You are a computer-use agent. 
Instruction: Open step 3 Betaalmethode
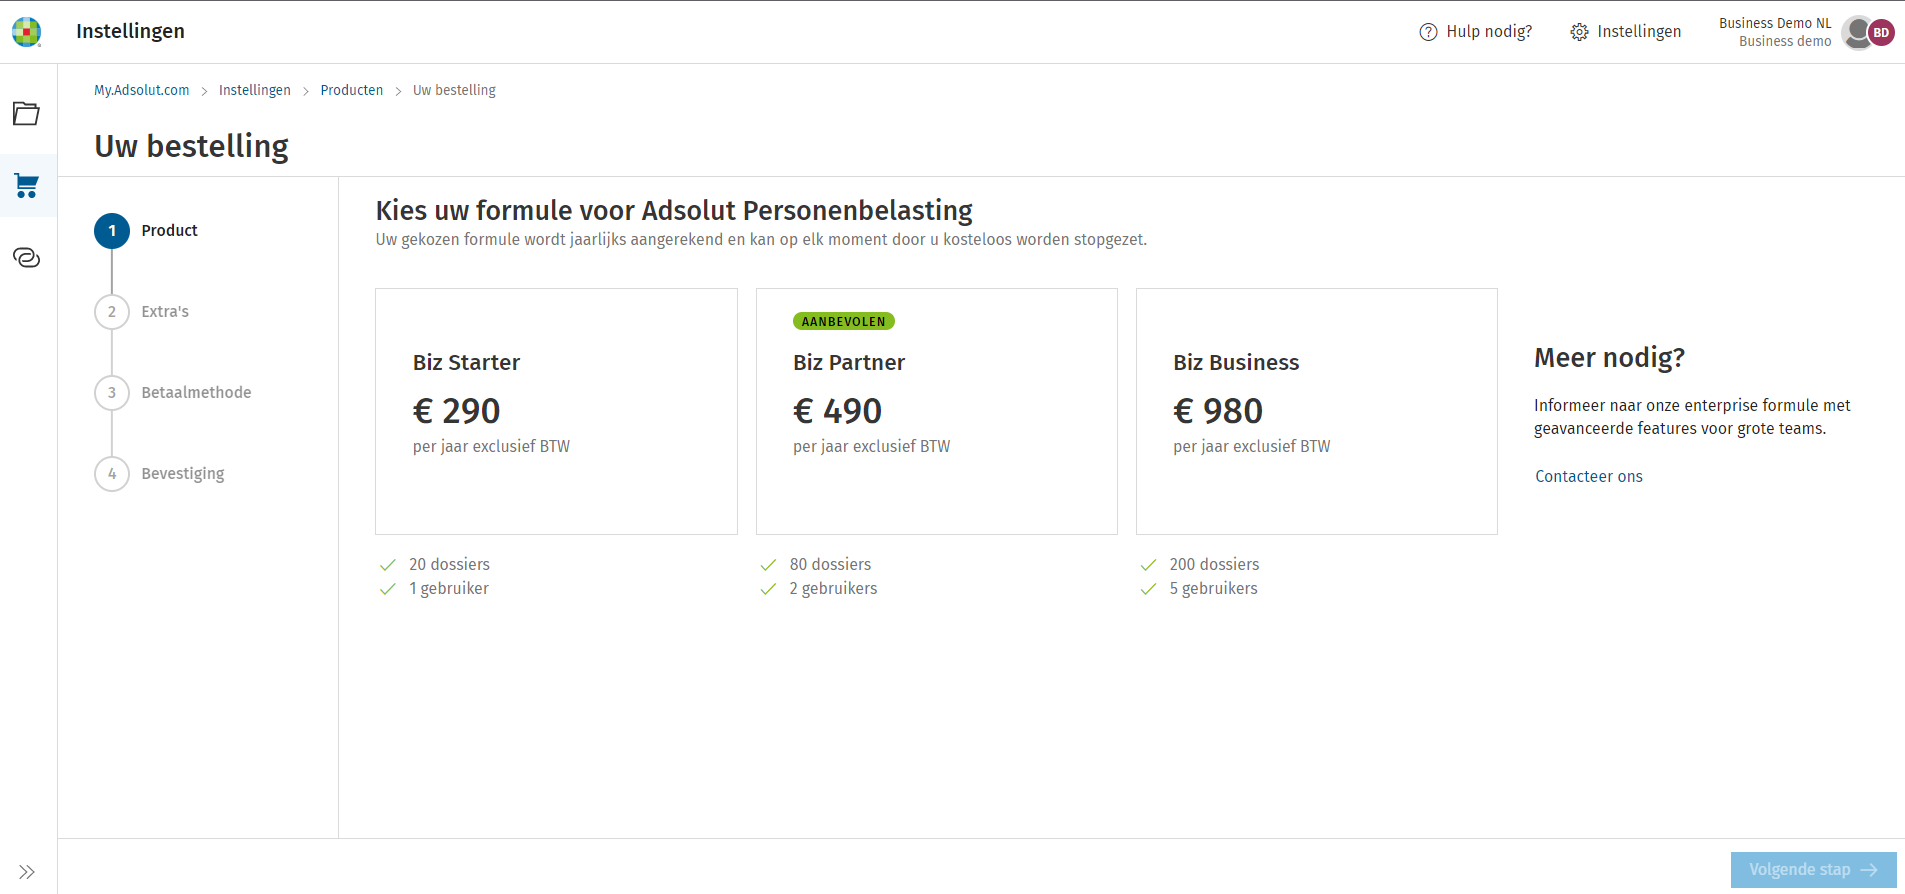112,393
